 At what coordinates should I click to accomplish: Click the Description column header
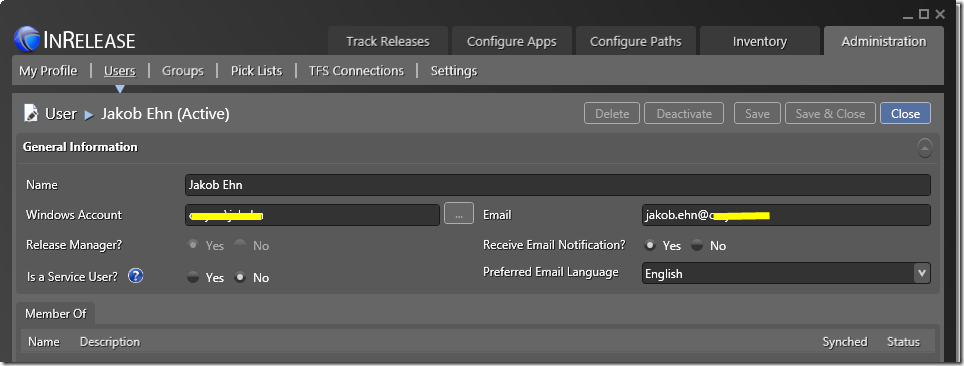110,342
